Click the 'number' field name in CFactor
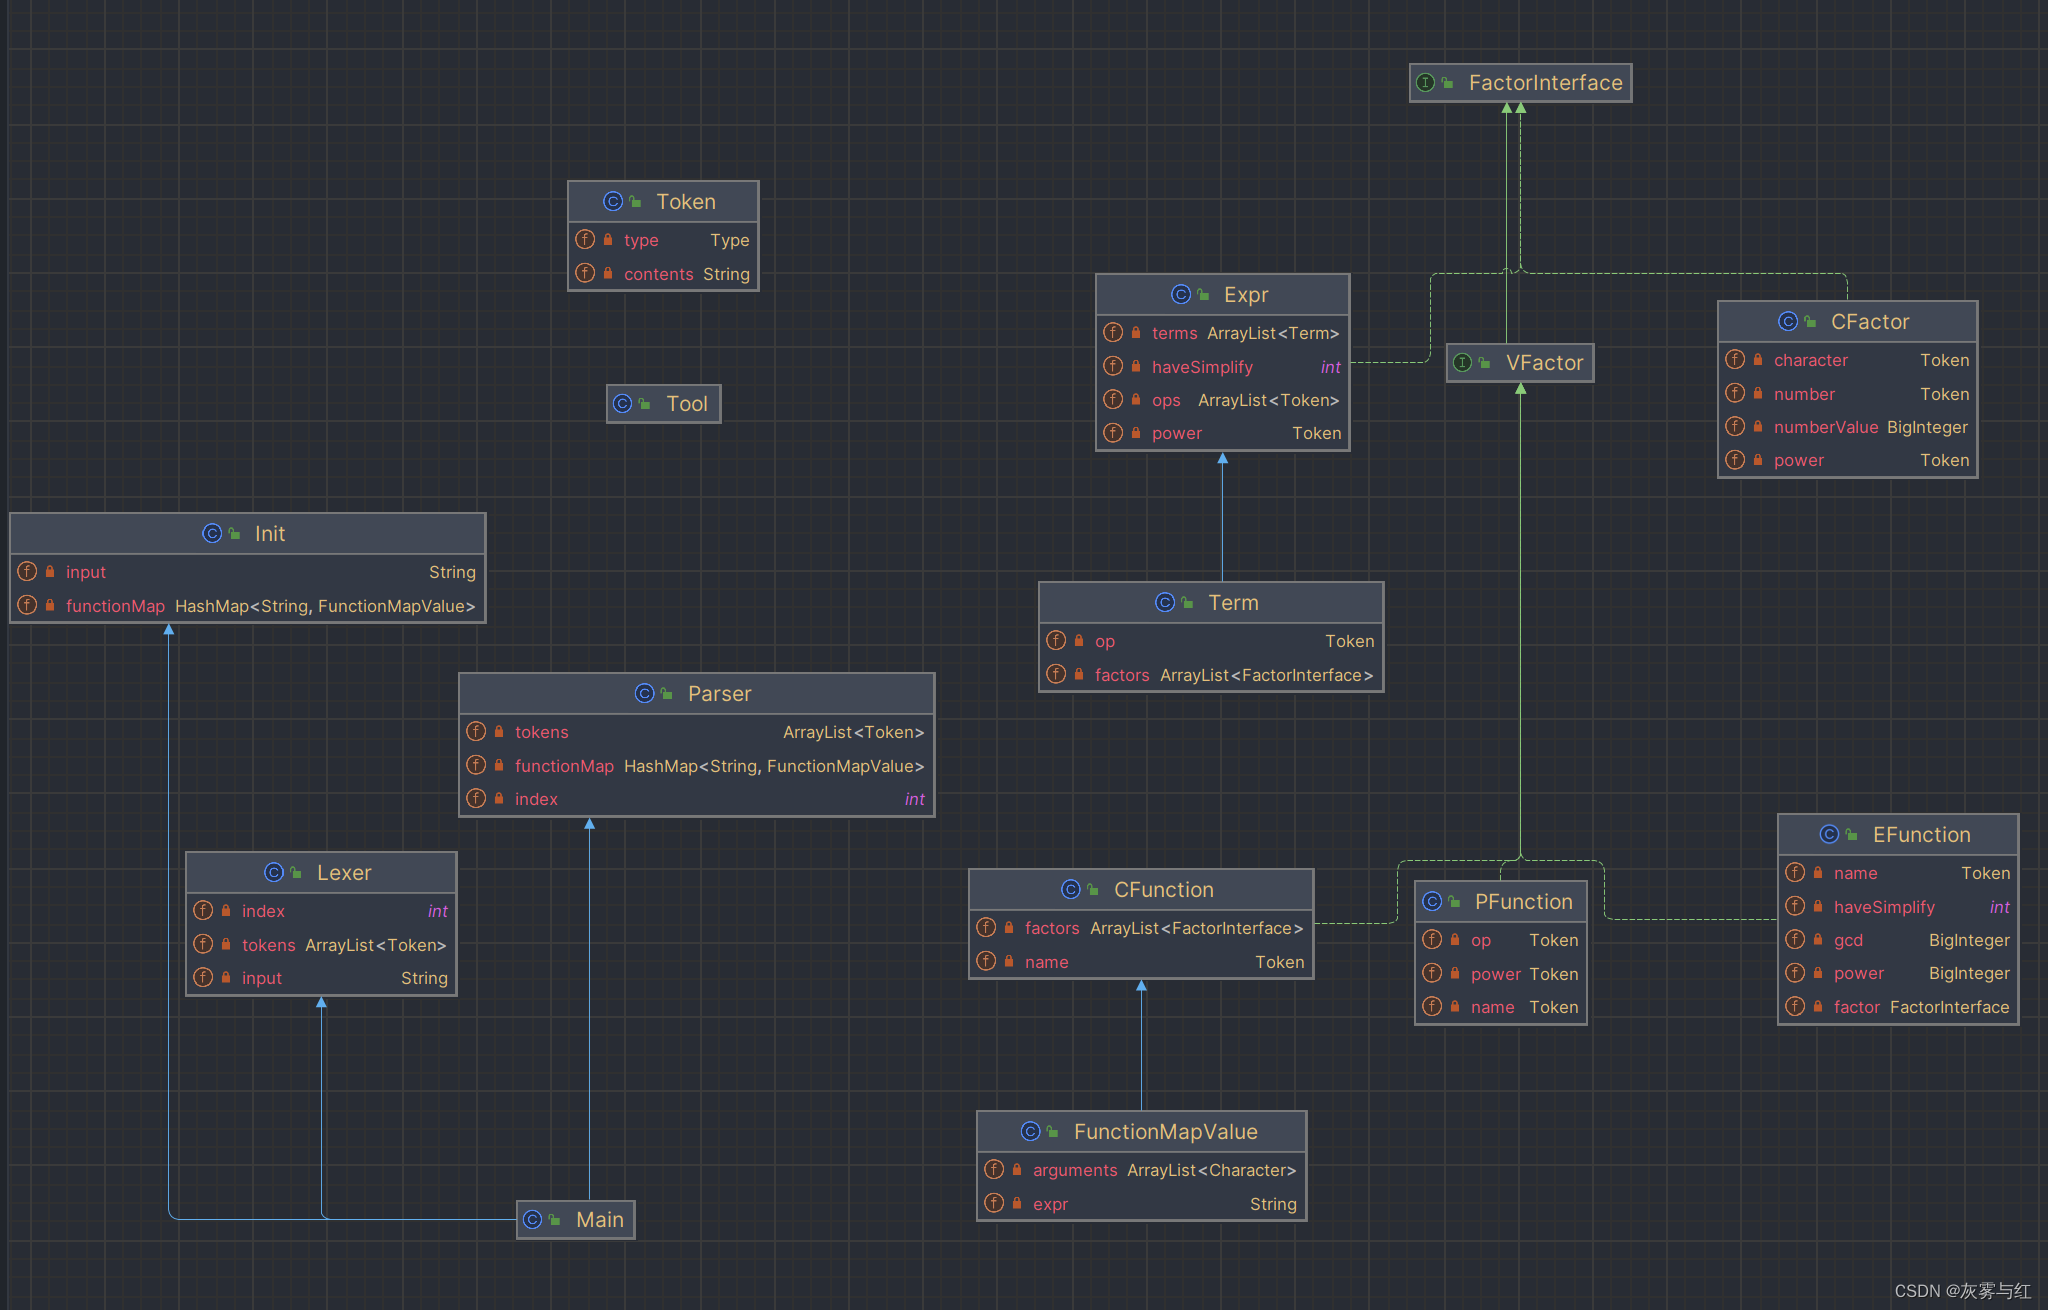The width and height of the screenshot is (2048, 1310). tap(1804, 394)
